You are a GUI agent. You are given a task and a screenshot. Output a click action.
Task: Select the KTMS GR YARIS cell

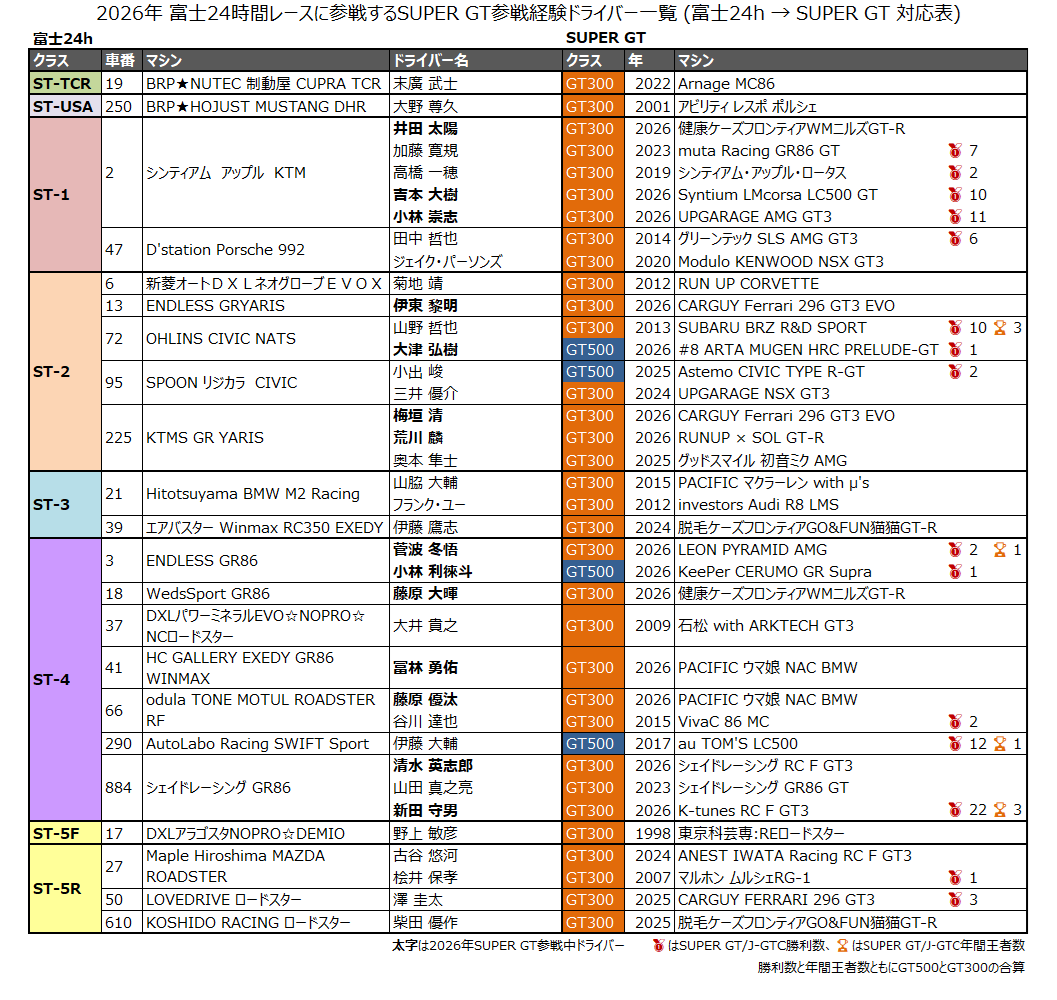point(266,438)
